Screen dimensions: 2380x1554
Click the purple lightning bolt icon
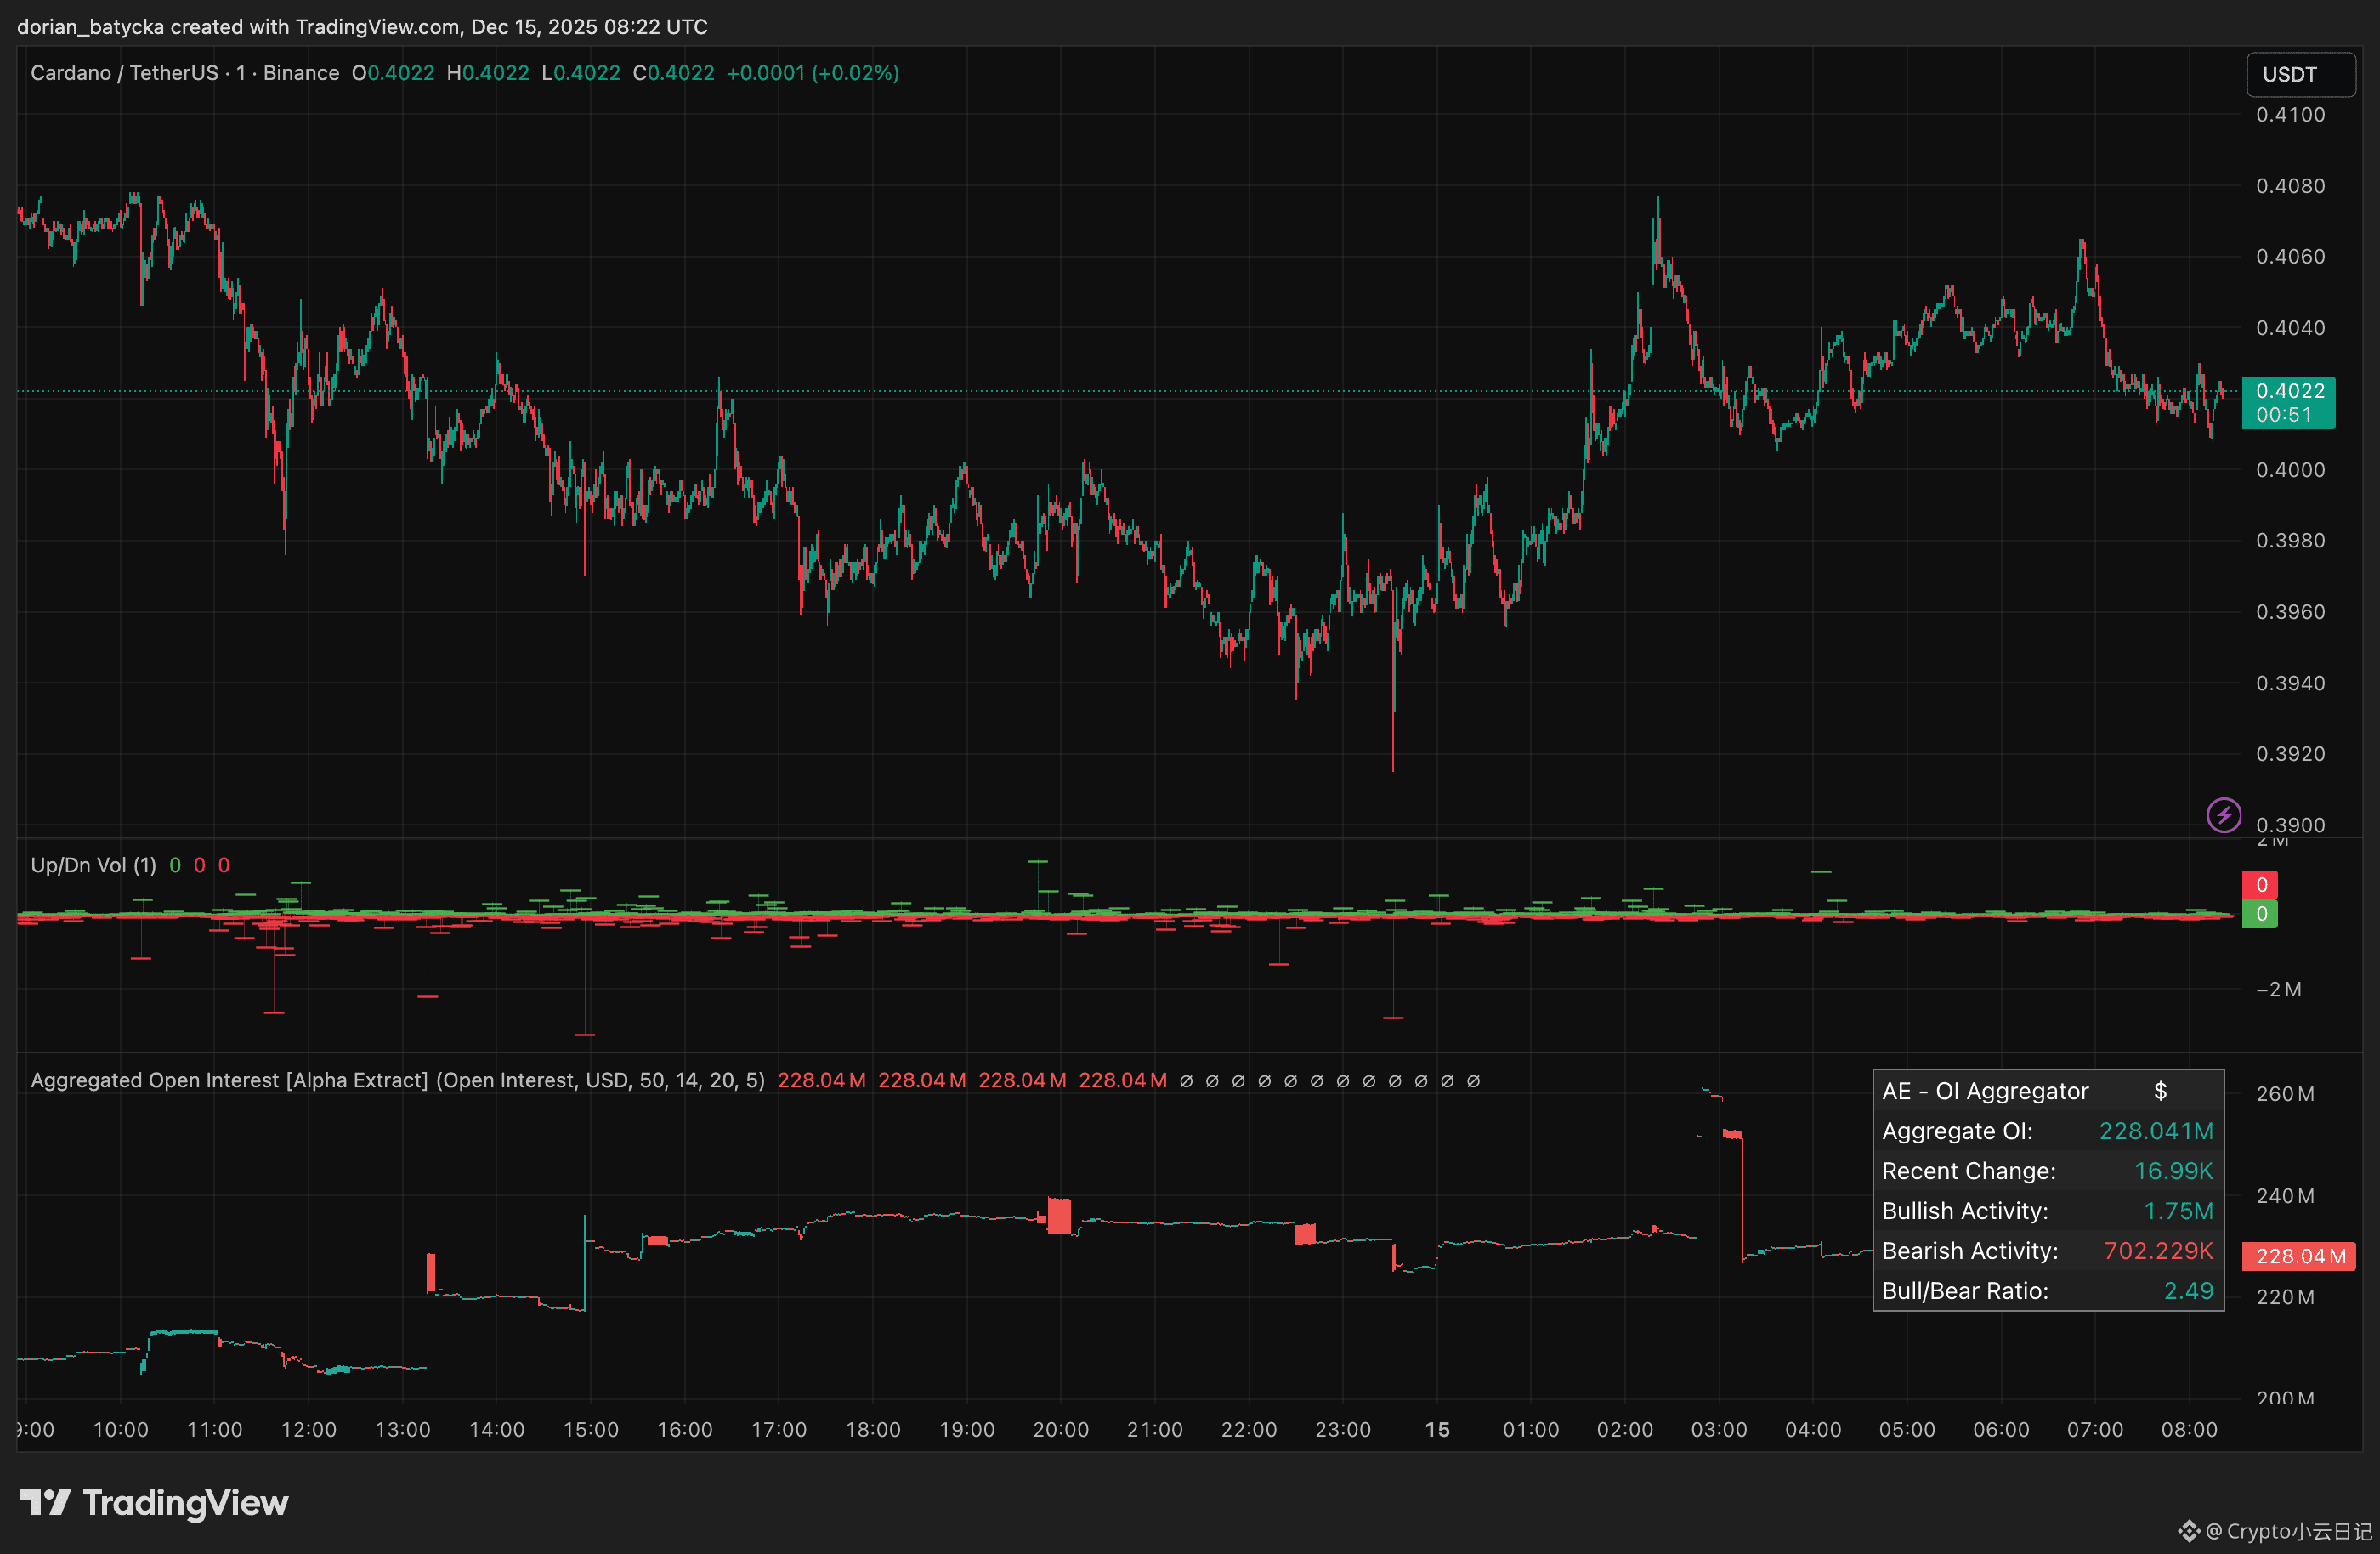[x=2223, y=815]
